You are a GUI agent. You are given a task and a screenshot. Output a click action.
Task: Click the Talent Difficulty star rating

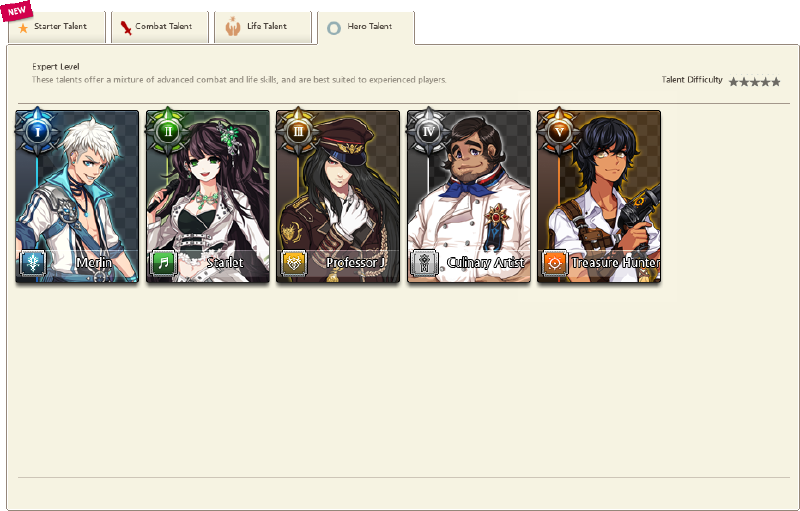[755, 82]
